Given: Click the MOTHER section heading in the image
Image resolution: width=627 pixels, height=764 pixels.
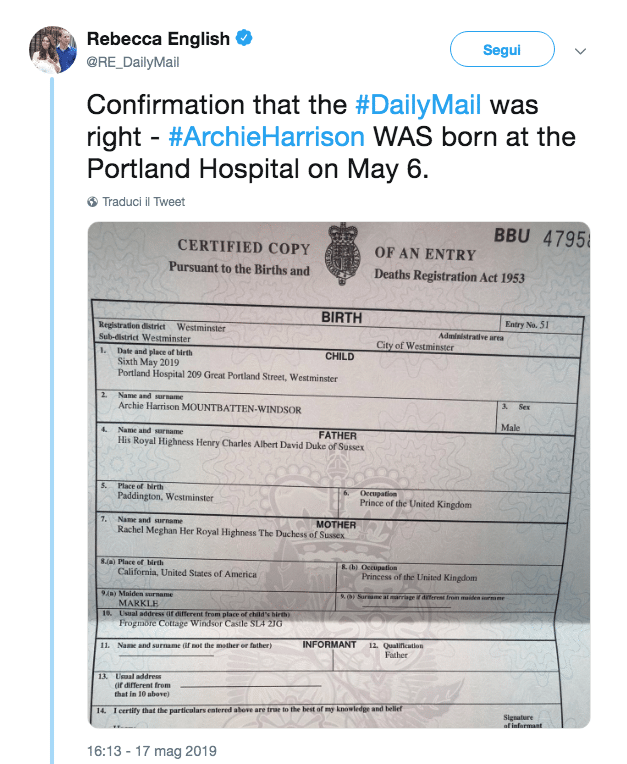Looking at the screenshot, I should pos(336,525).
